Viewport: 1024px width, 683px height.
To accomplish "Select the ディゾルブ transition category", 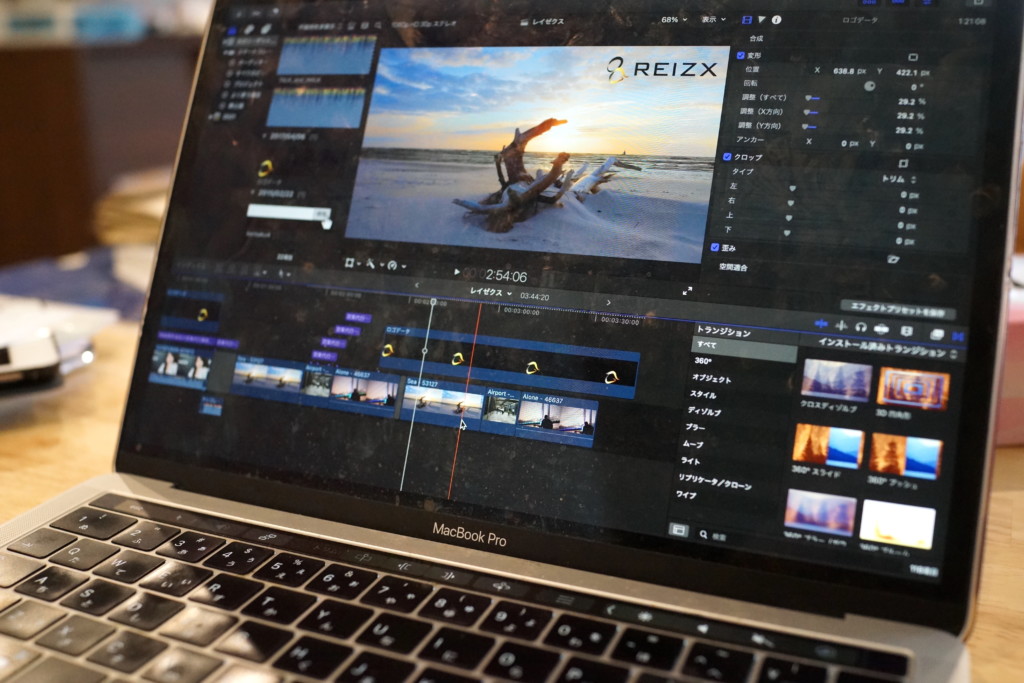I will tap(705, 411).
